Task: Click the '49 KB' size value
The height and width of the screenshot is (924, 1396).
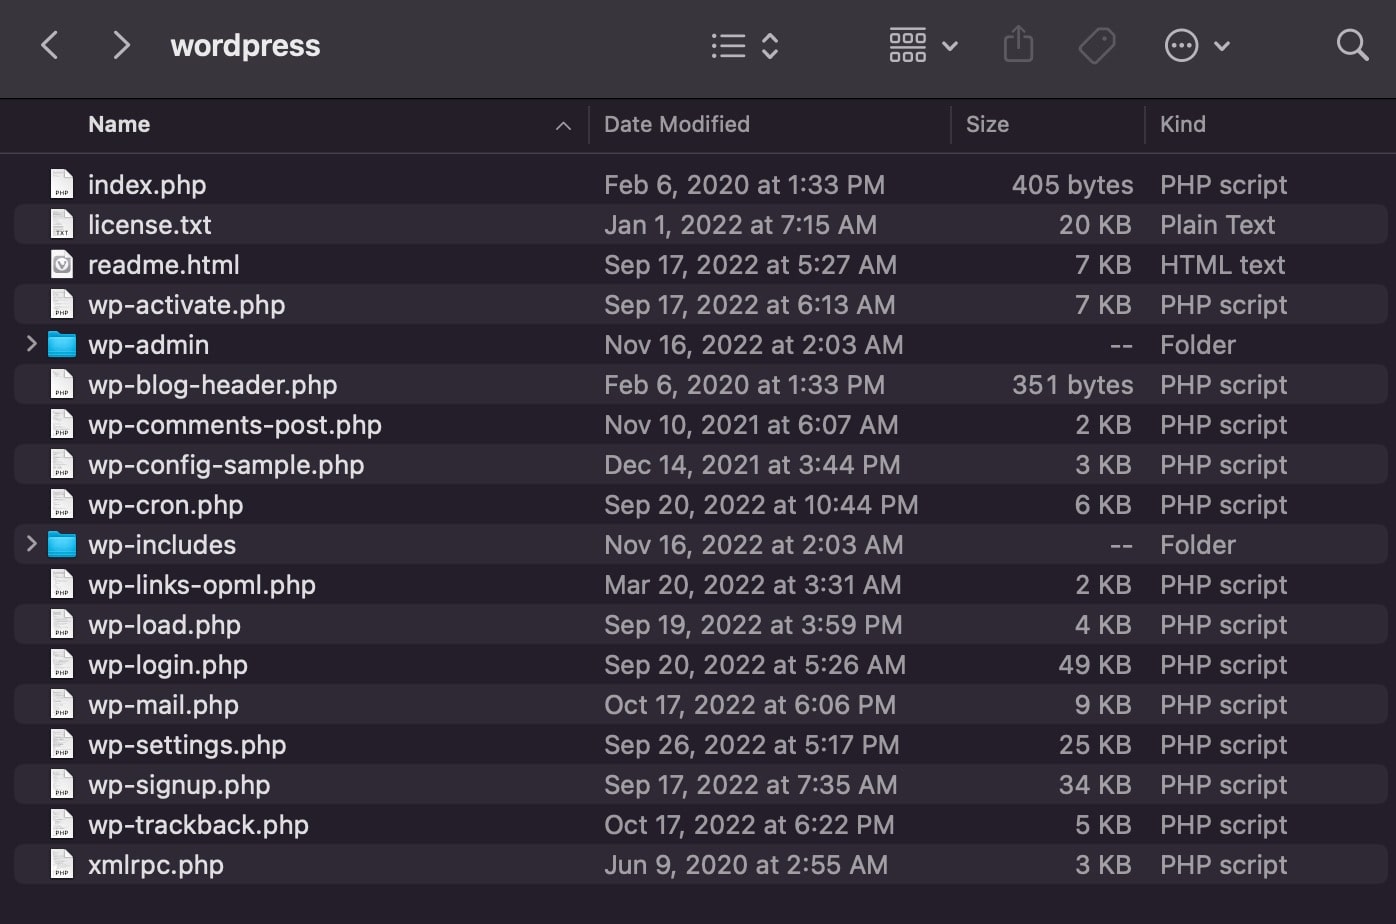Action: (x=1095, y=665)
